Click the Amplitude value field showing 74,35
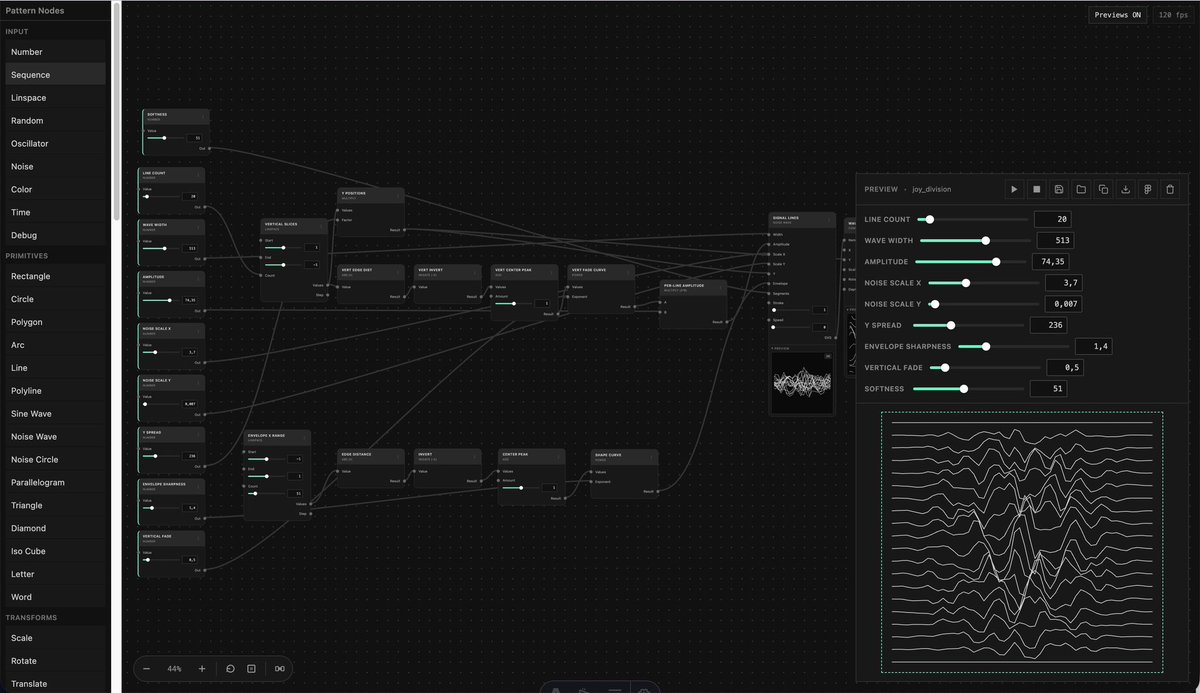This screenshot has height=693, width=1200. 1052,261
